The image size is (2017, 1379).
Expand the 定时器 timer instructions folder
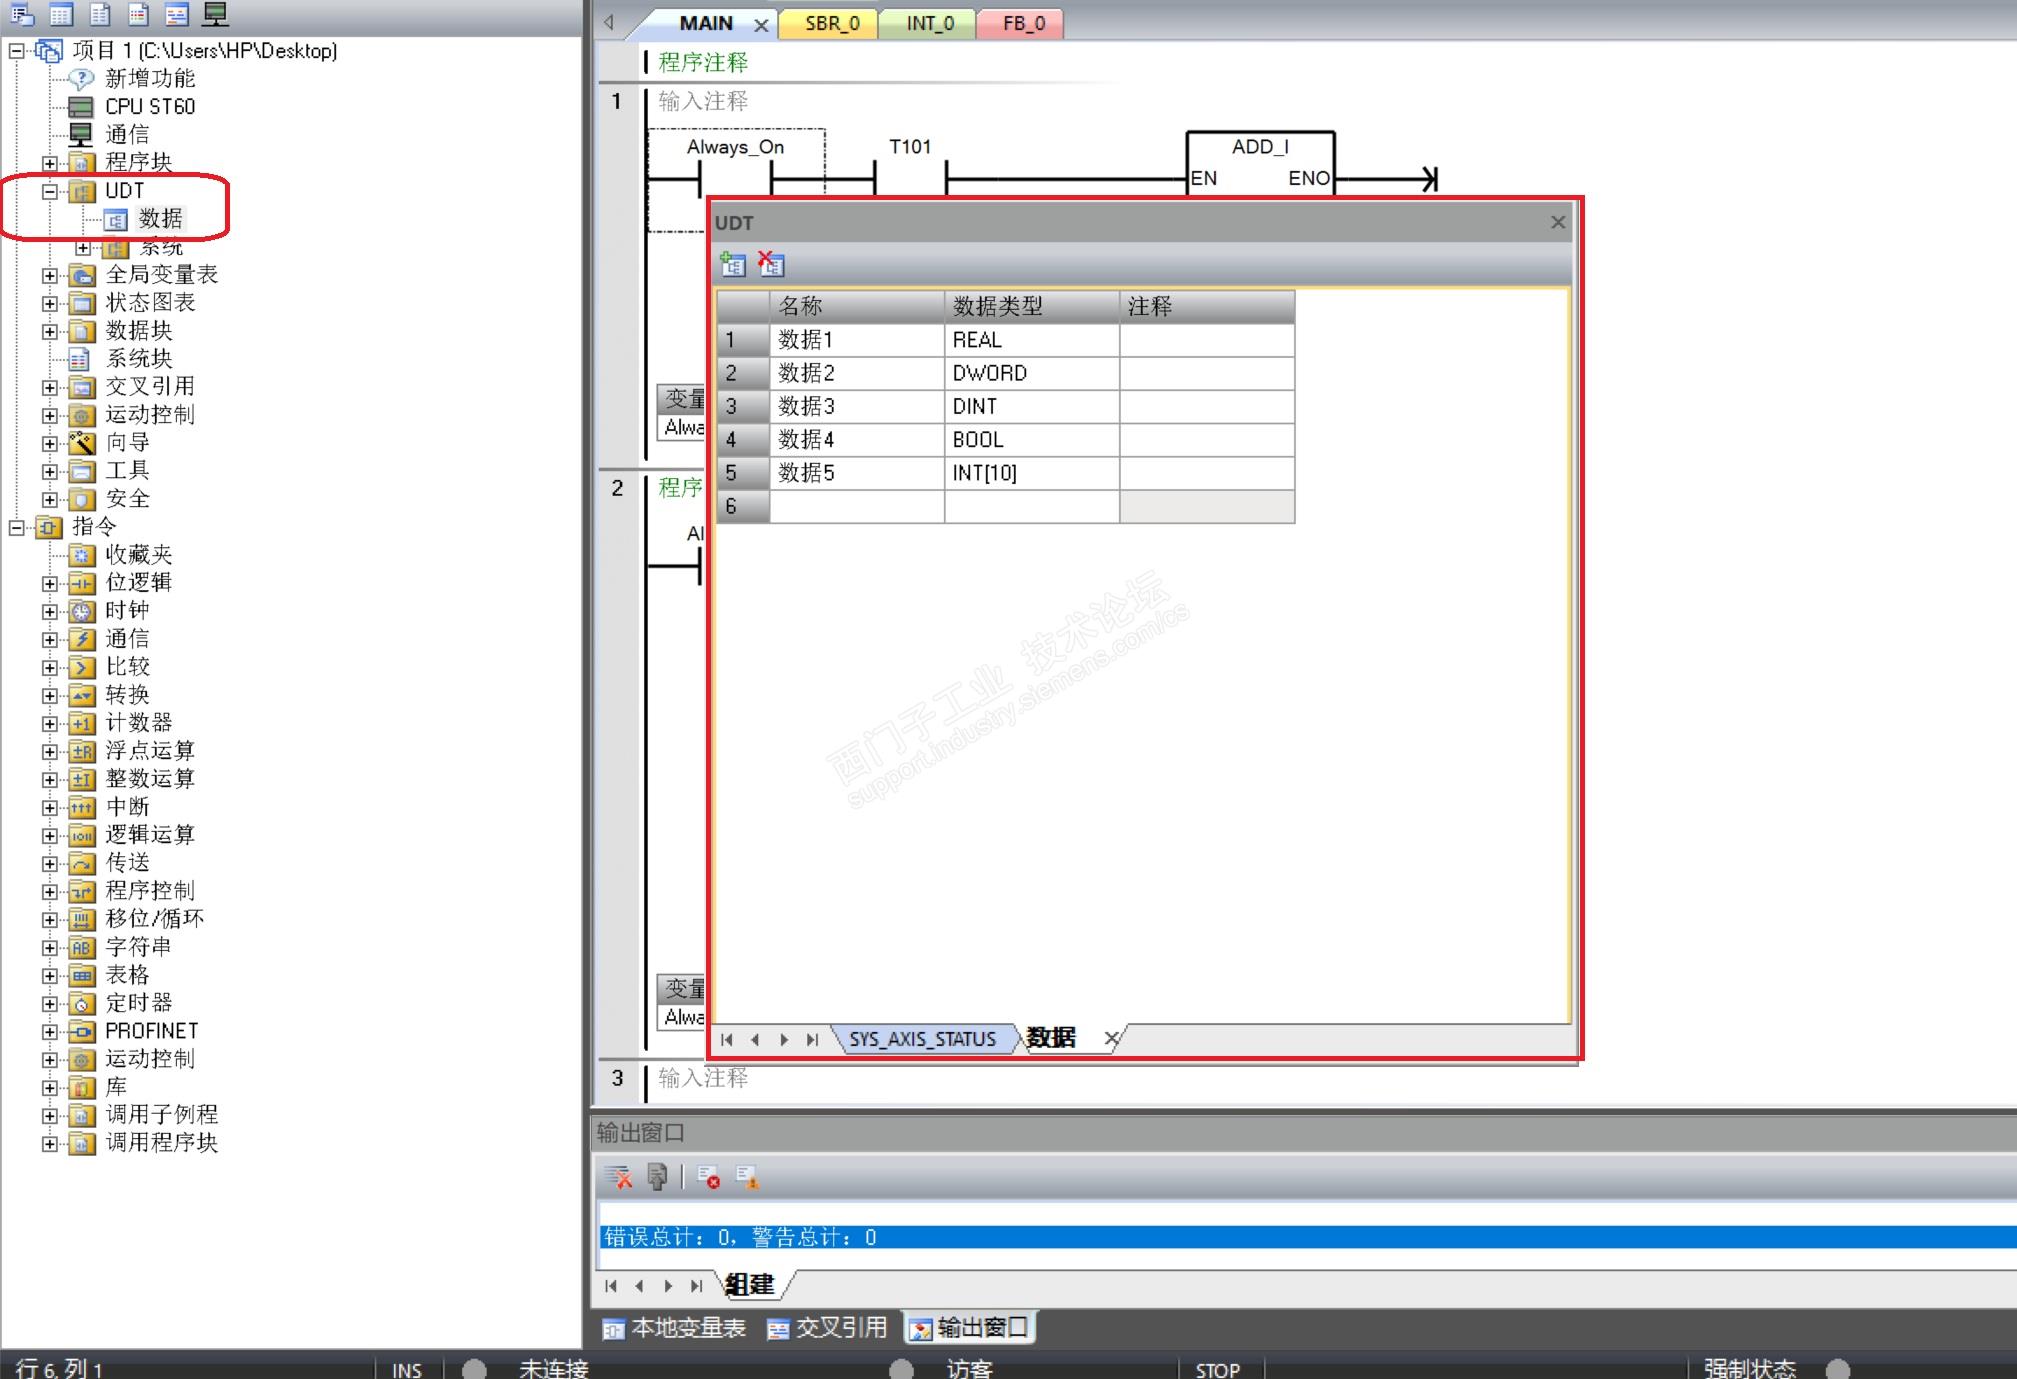coord(50,1003)
